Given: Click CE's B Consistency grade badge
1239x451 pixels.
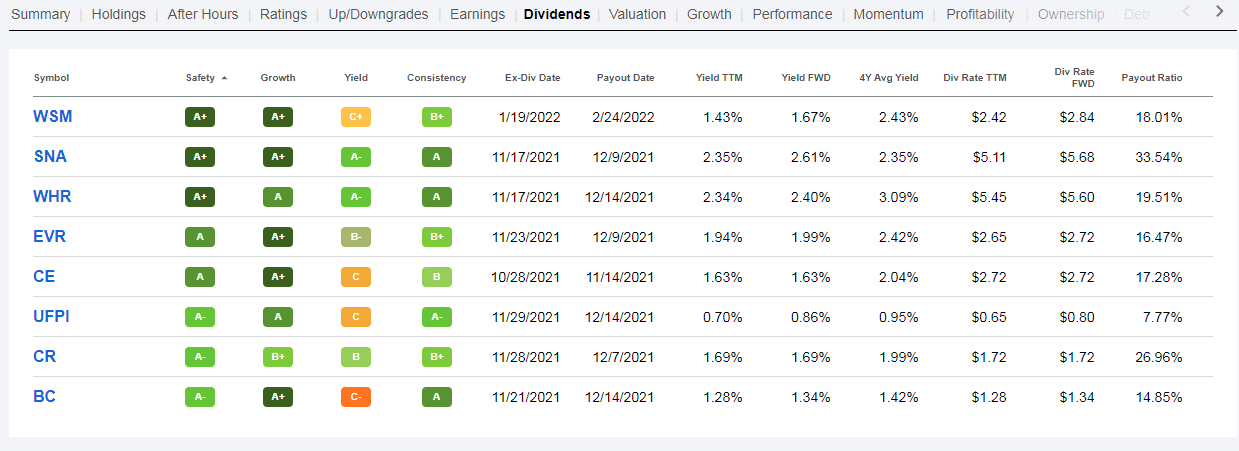Looking at the screenshot, I should point(437,277).
